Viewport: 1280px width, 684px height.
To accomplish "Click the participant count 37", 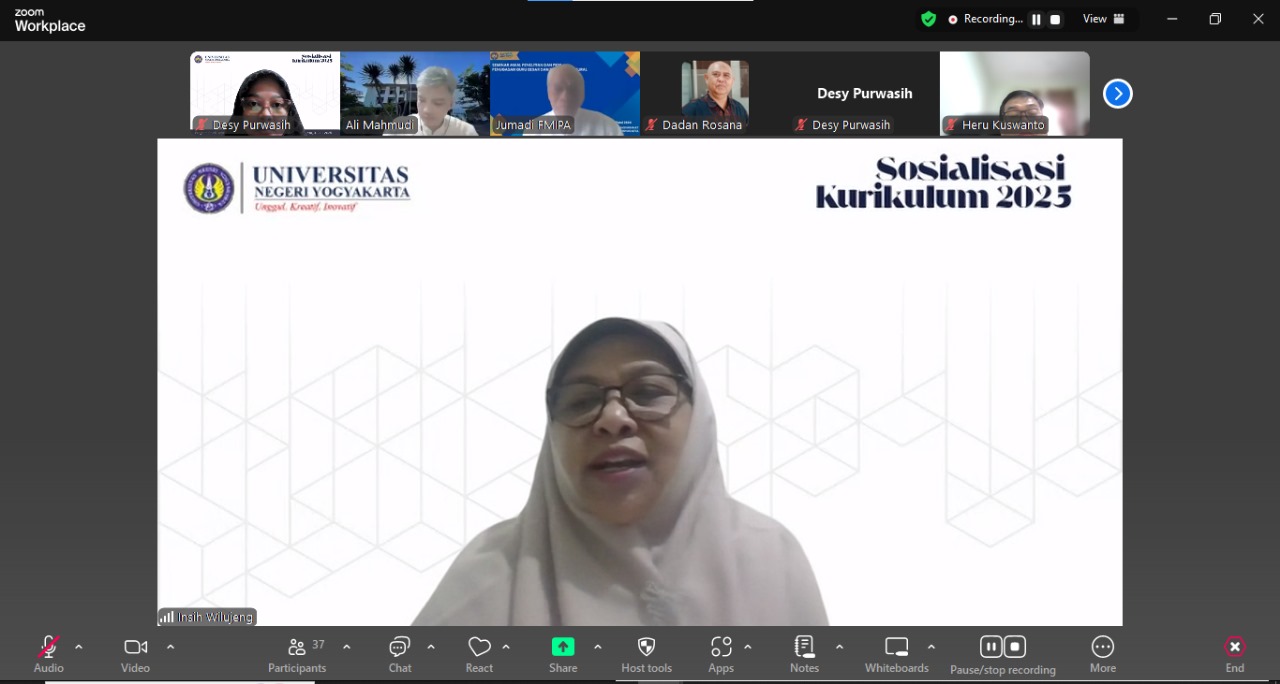I will tap(318, 645).
